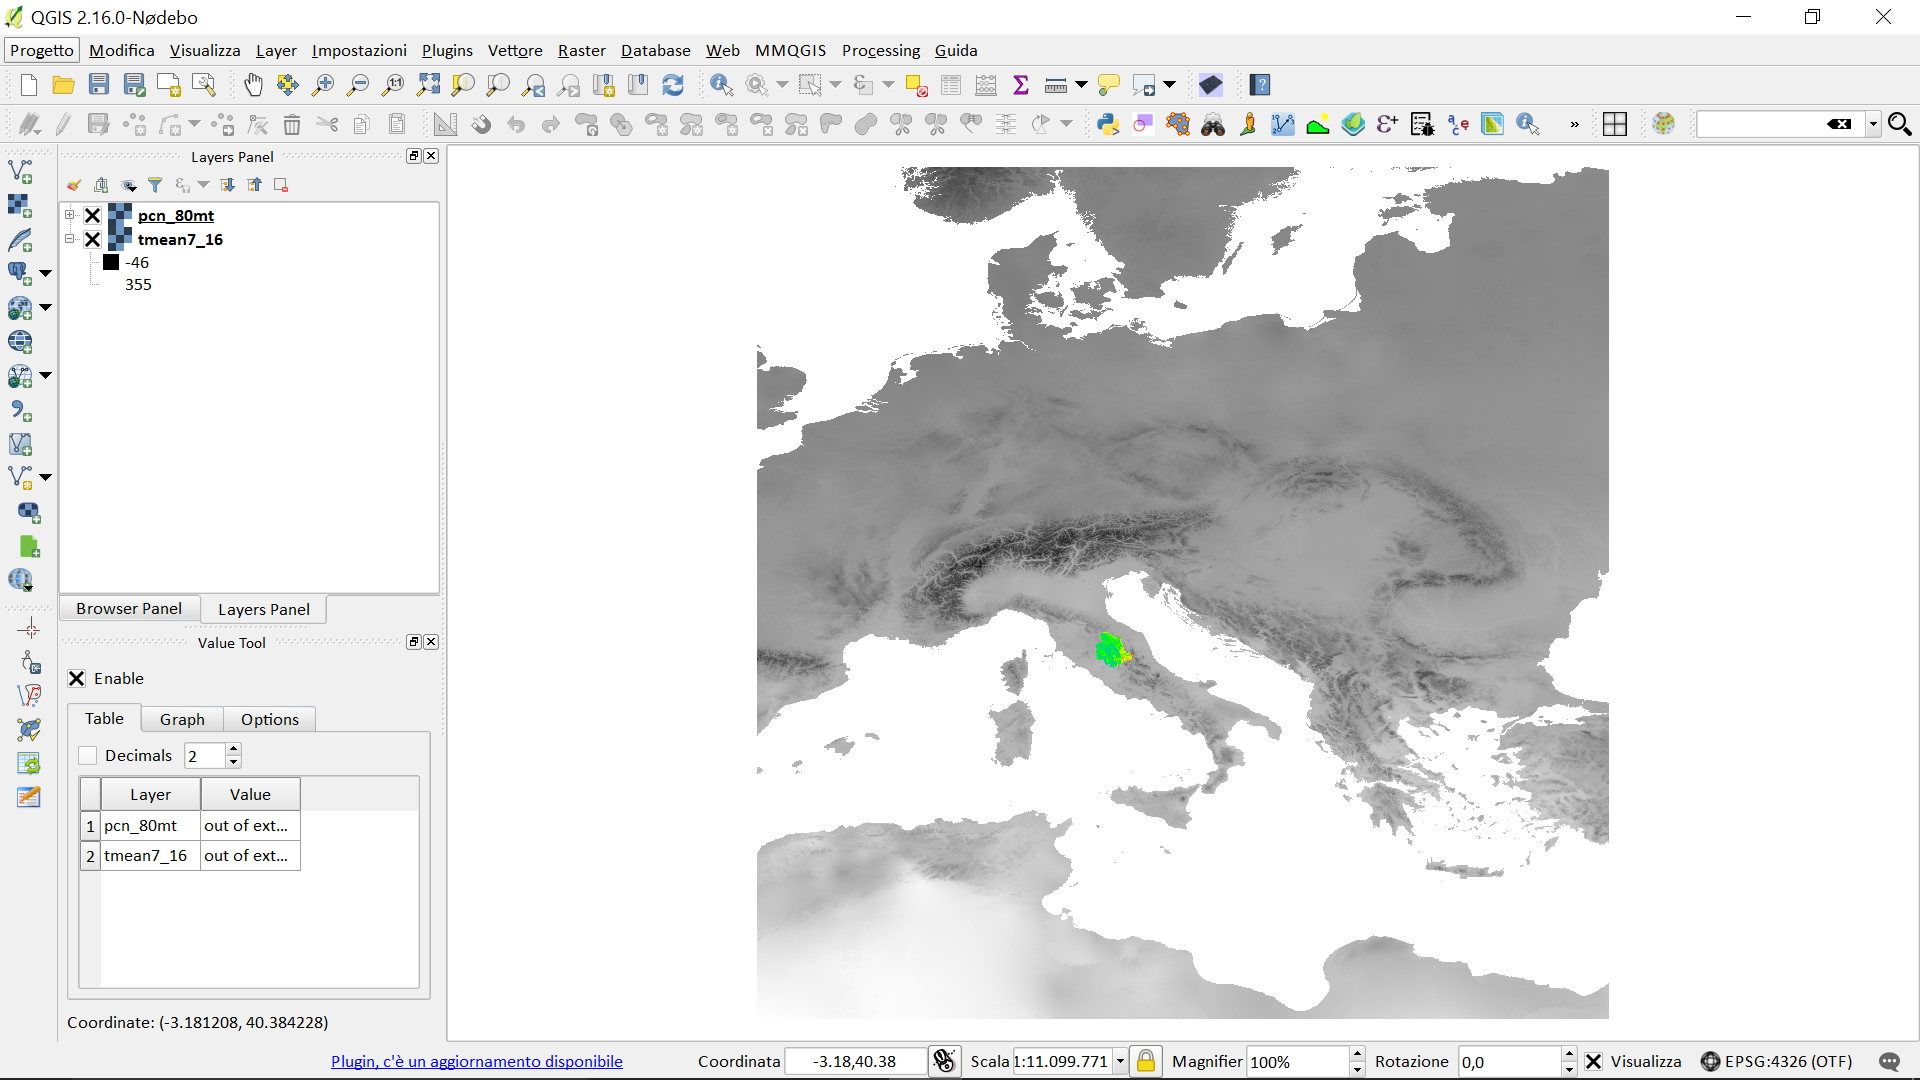Click the Coordinata input field
Image resolution: width=1920 pixels, height=1080 pixels.
[x=854, y=1062]
